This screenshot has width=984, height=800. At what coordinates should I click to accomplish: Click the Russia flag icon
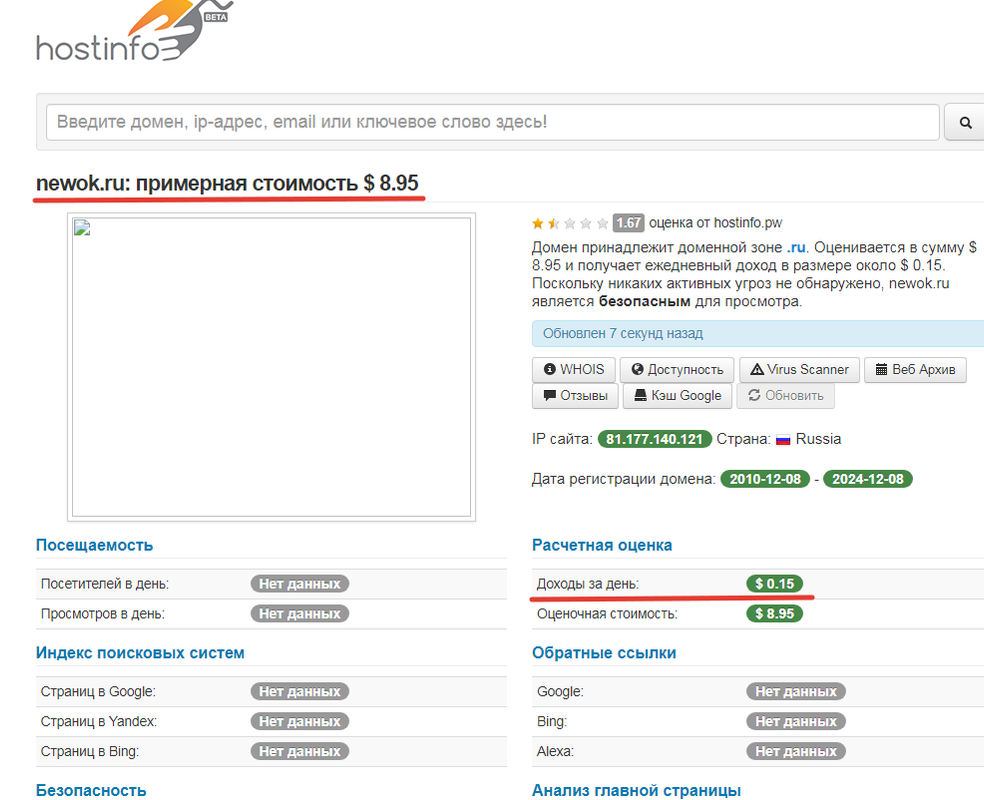pos(783,440)
